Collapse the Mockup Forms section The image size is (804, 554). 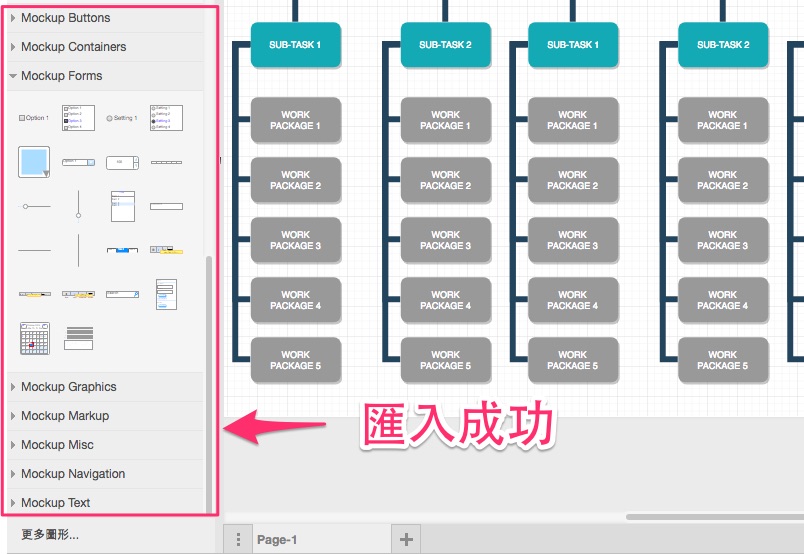[106, 76]
